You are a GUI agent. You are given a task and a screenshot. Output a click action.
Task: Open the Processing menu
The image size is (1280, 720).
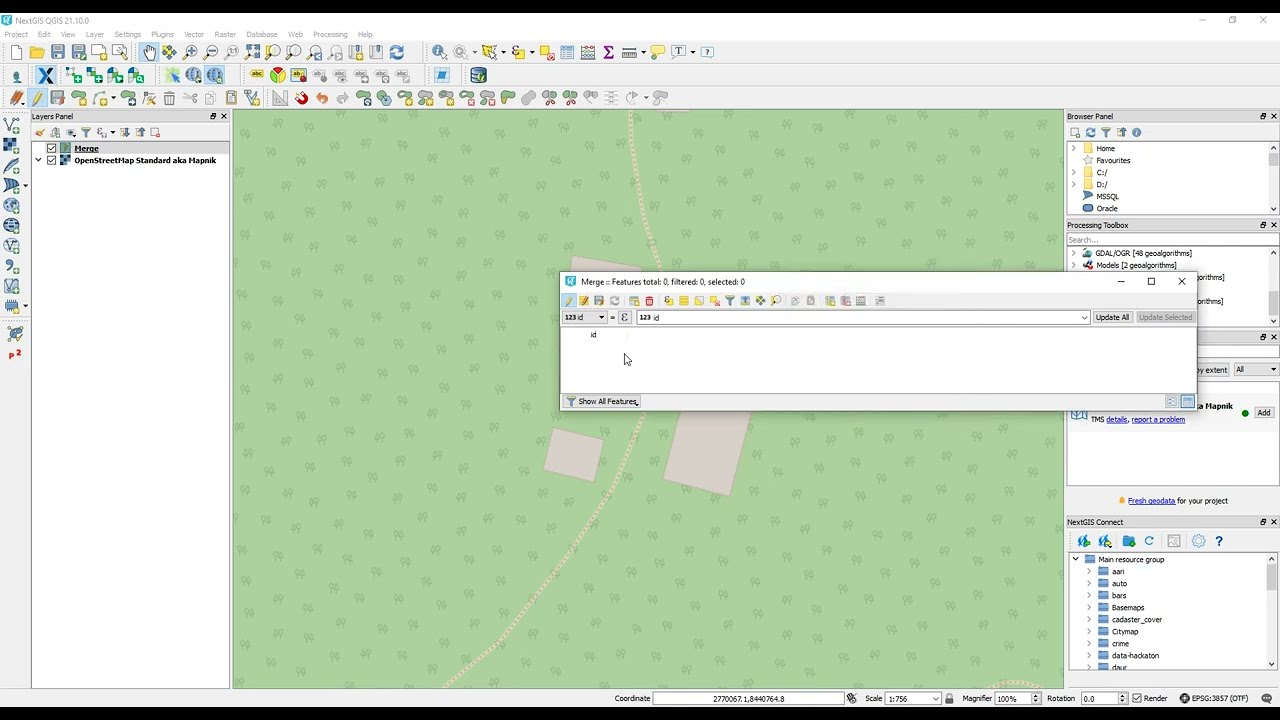tap(330, 34)
